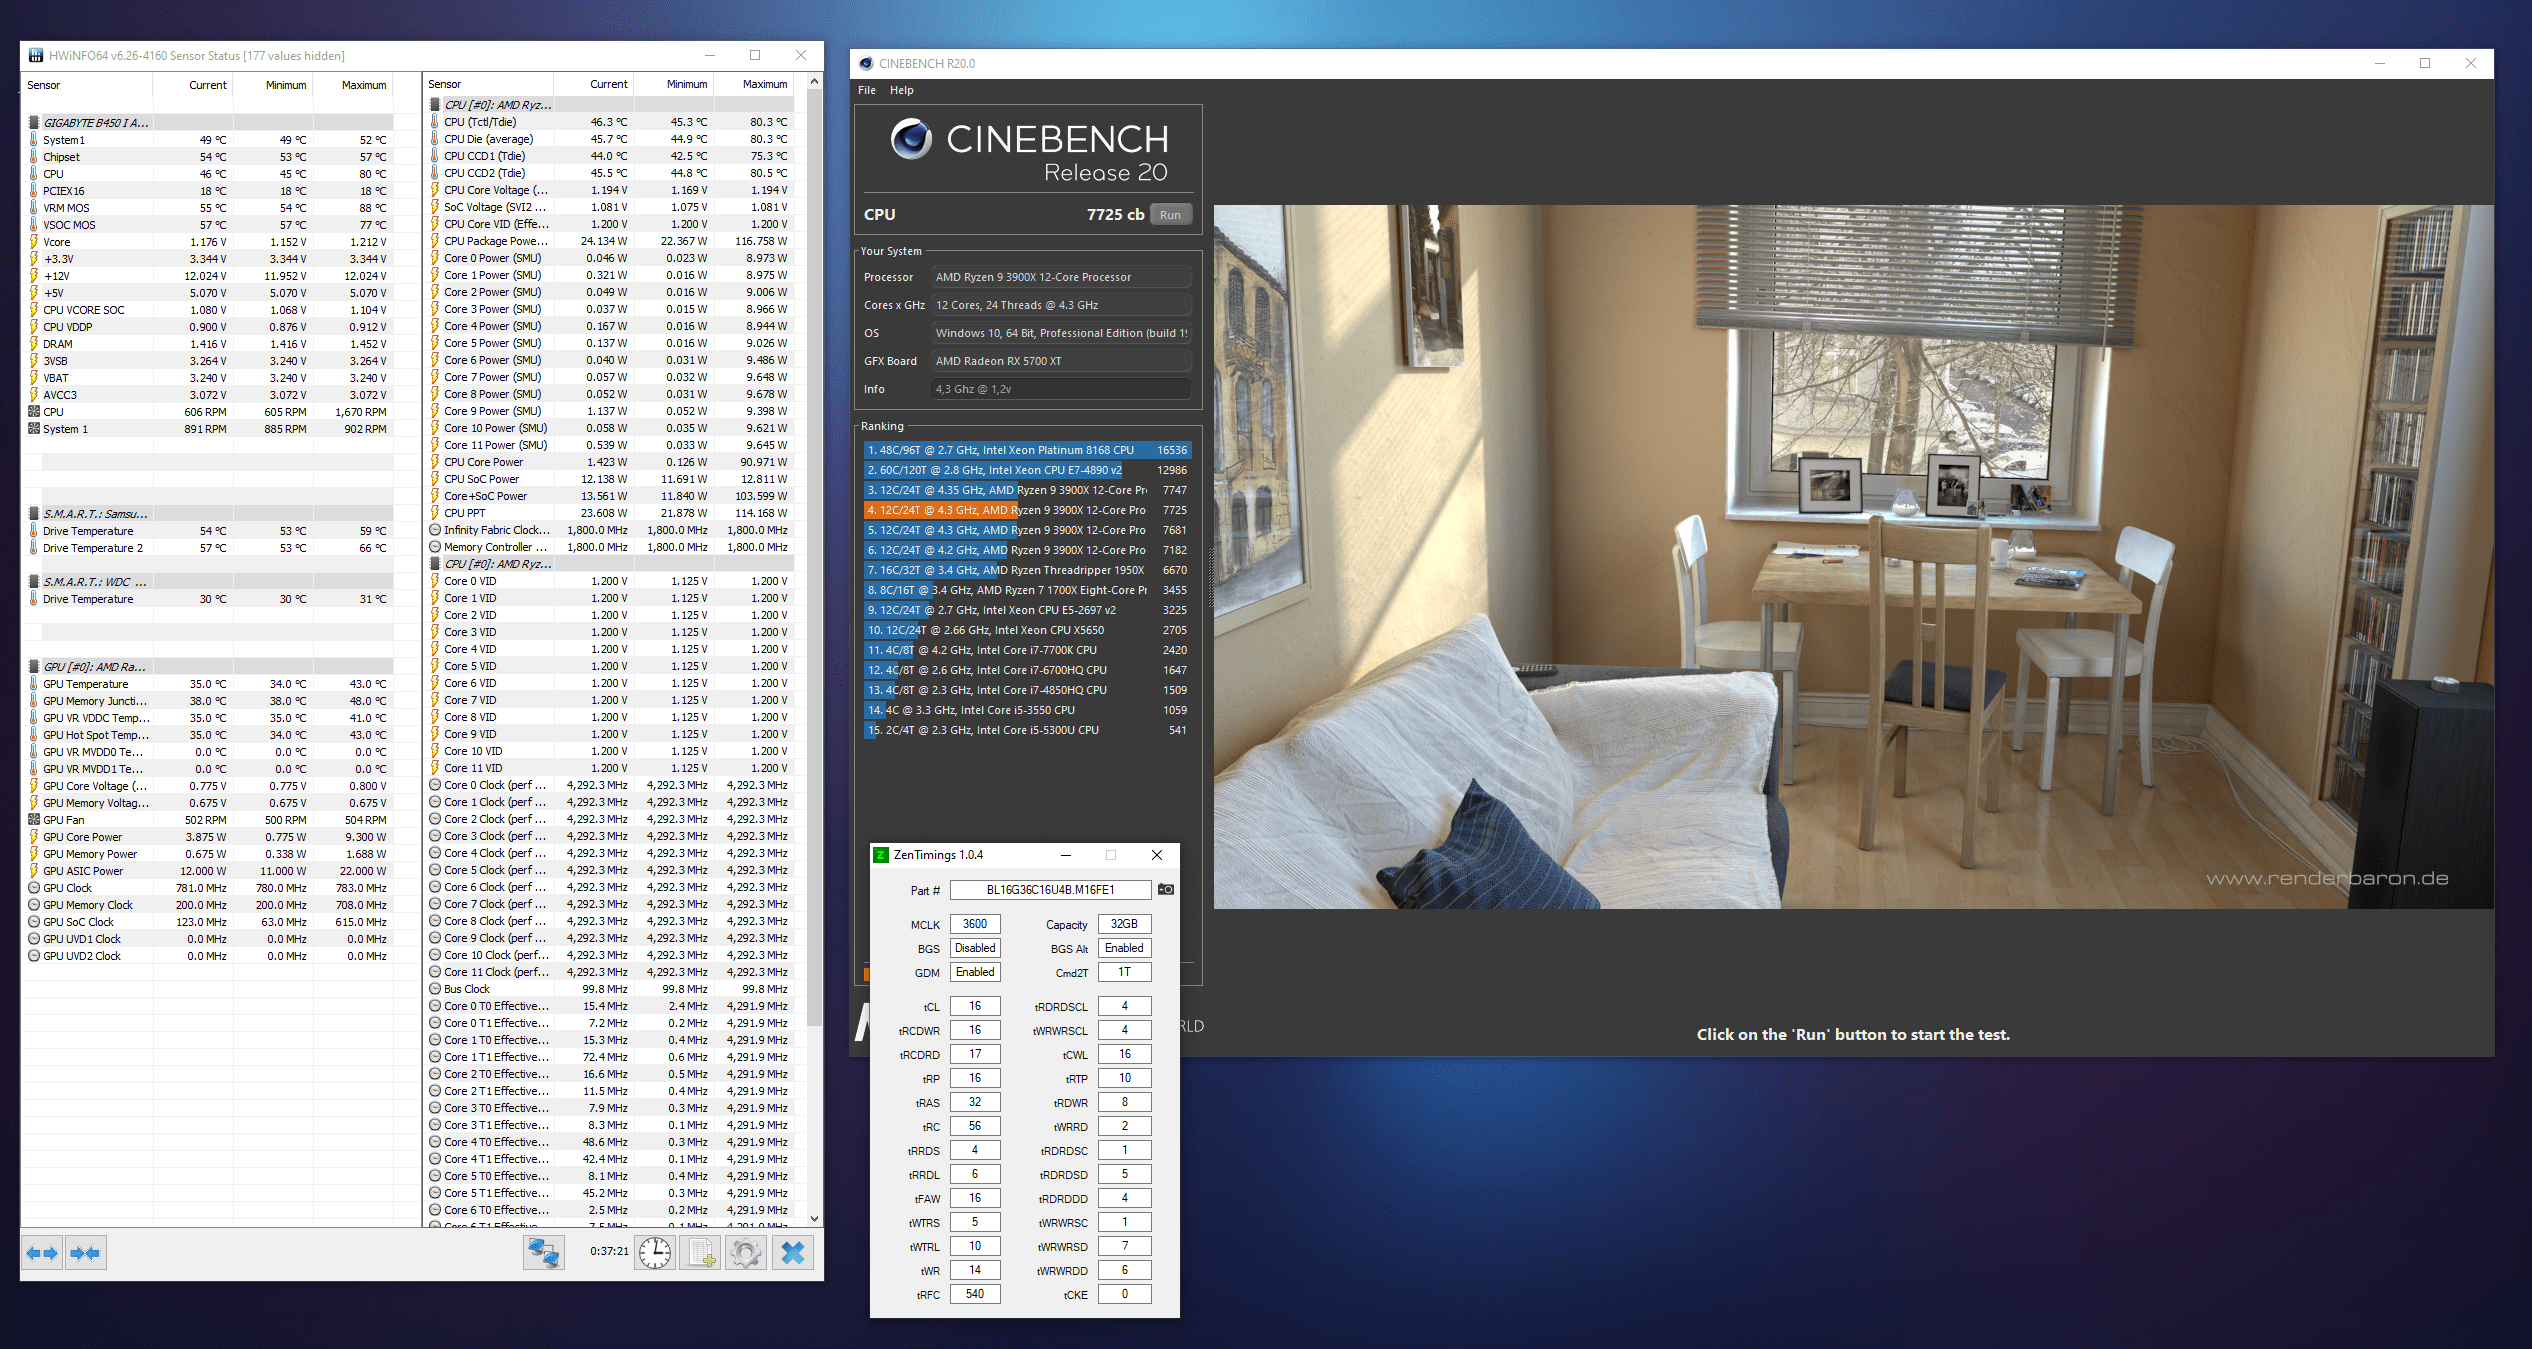2532x1349 pixels.
Task: Select the Memory Controller clock row
Action: pos(609,547)
